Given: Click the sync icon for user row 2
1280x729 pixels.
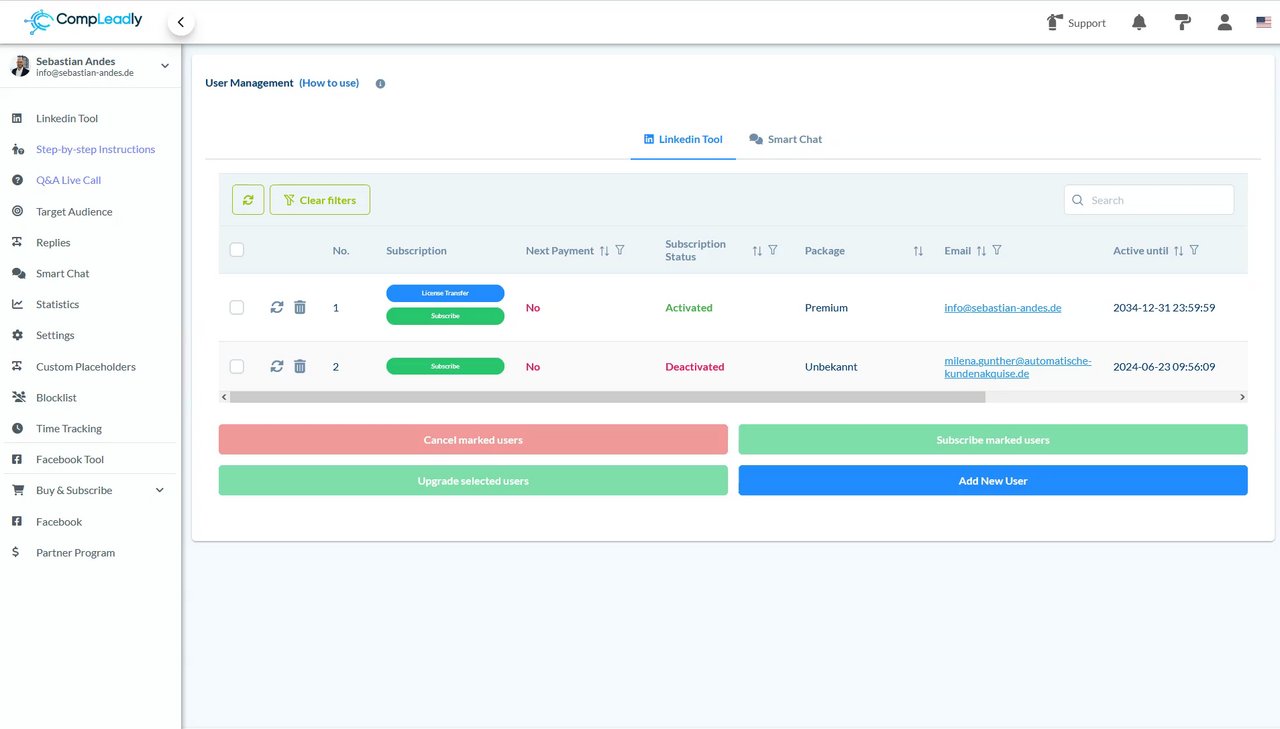Looking at the screenshot, I should [277, 367].
